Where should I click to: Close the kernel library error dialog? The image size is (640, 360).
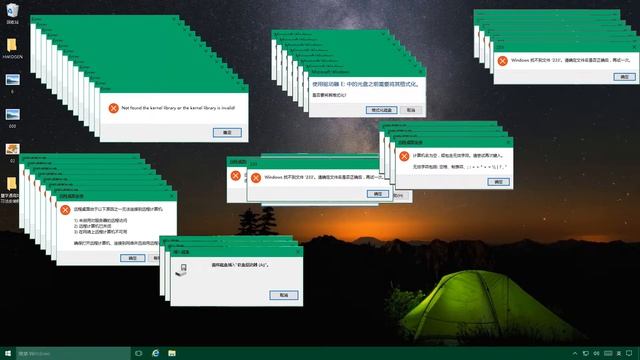[x=244, y=88]
